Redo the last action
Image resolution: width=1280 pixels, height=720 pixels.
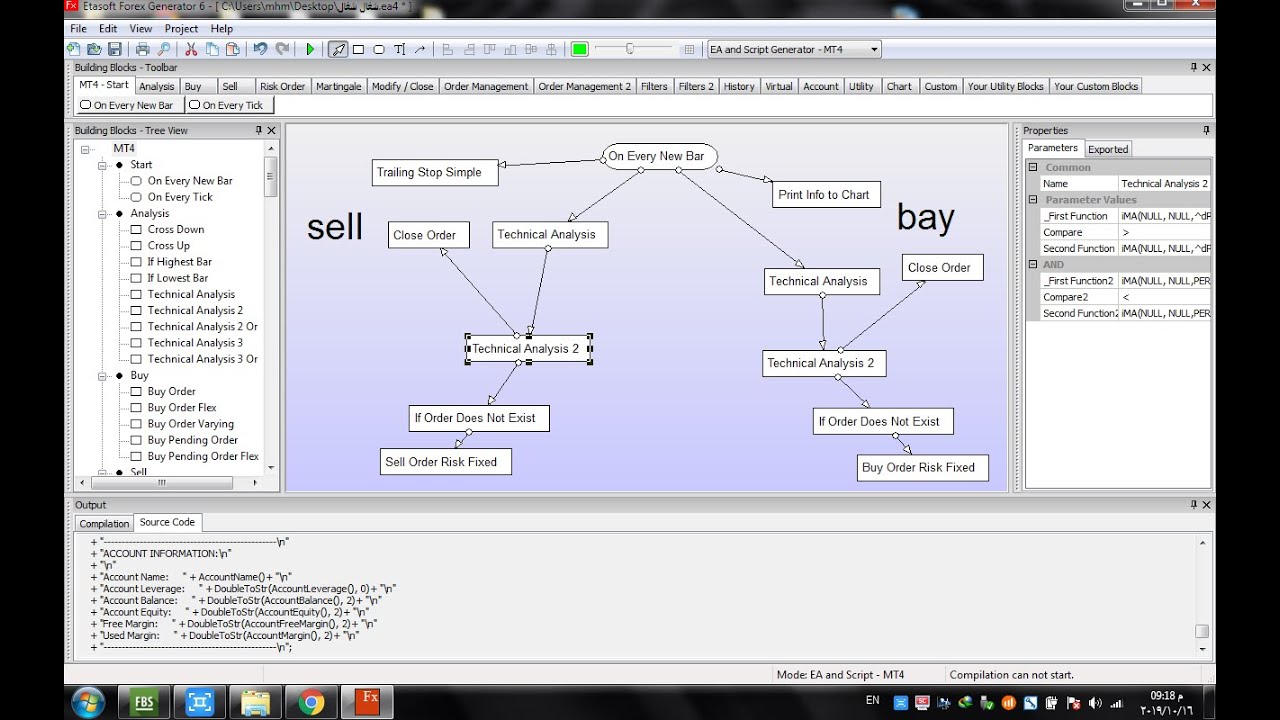(282, 49)
